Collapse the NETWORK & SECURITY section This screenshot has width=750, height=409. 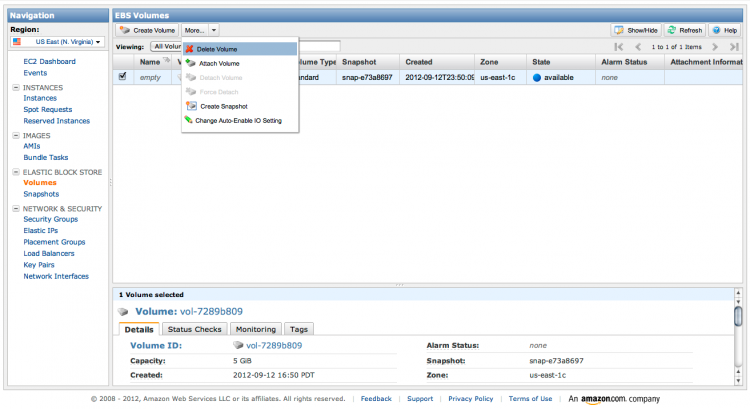[16, 209]
